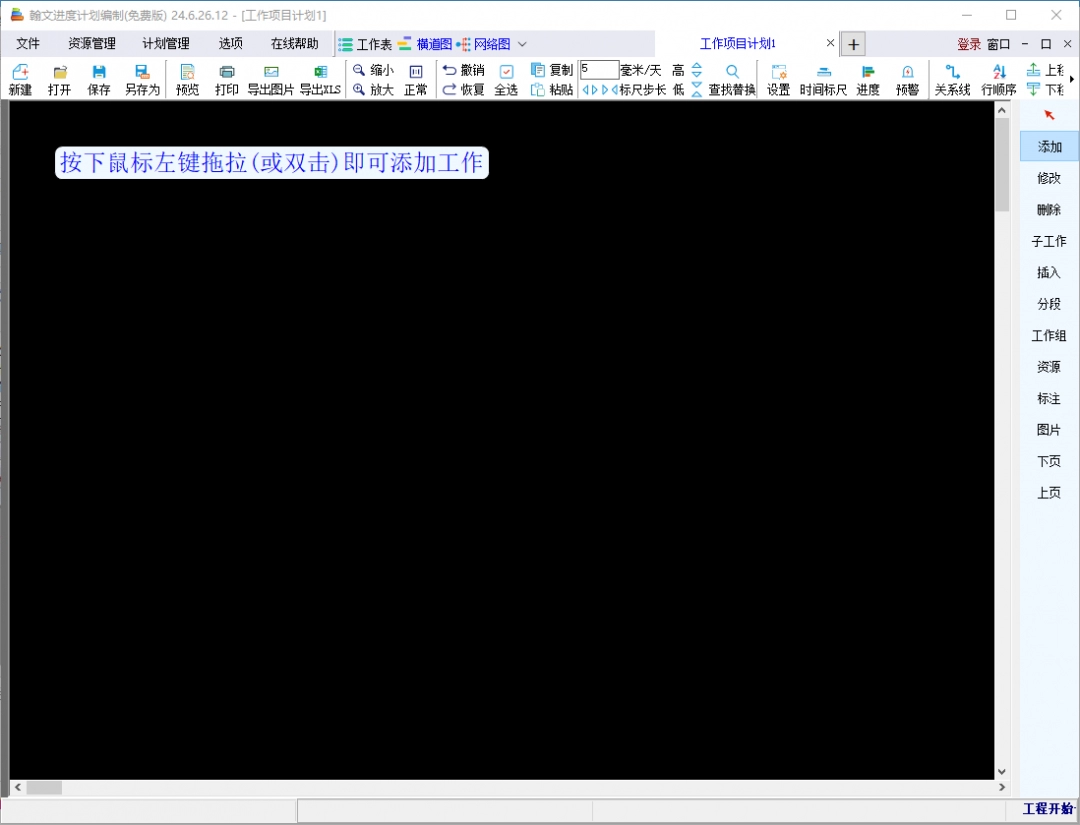The width and height of the screenshot is (1080, 825).
Task: Open the 计划管理 menu
Action: (x=166, y=43)
